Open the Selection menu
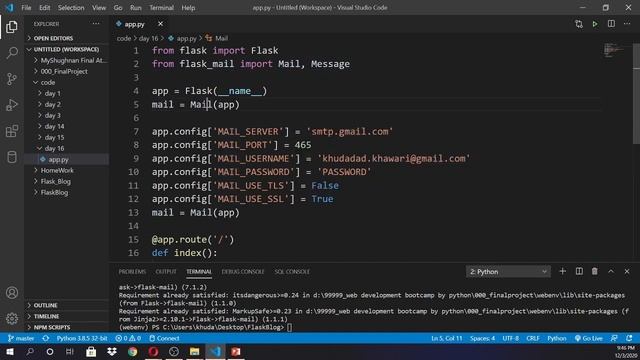Image resolution: width=640 pixels, height=360 pixels. coord(71,7)
